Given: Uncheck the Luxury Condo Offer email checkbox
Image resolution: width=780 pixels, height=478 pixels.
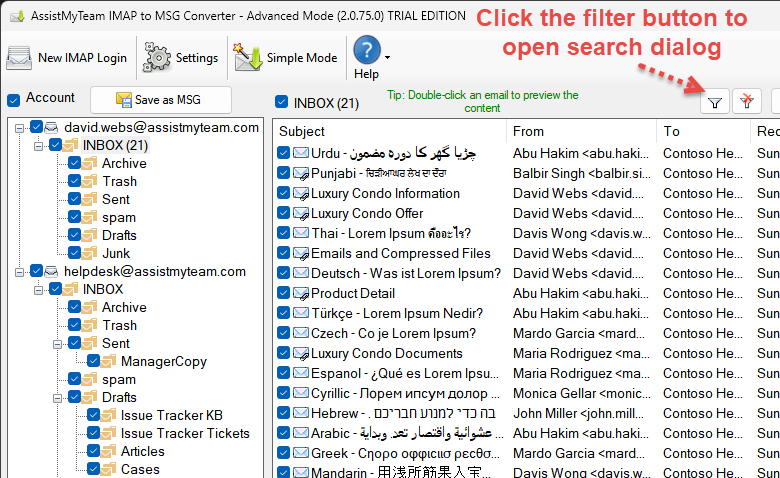Looking at the screenshot, I should pyautogui.click(x=284, y=213).
